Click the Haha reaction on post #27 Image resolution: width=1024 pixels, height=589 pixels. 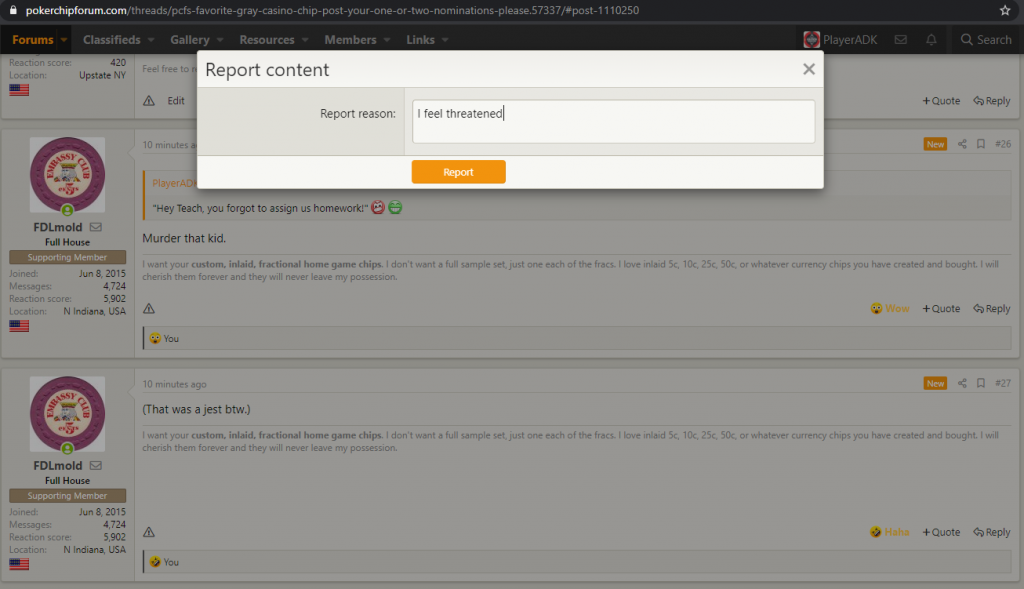click(x=889, y=532)
